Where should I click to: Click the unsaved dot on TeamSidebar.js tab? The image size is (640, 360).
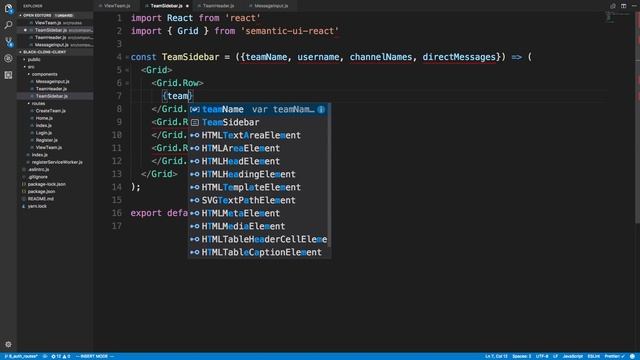click(x=187, y=6)
